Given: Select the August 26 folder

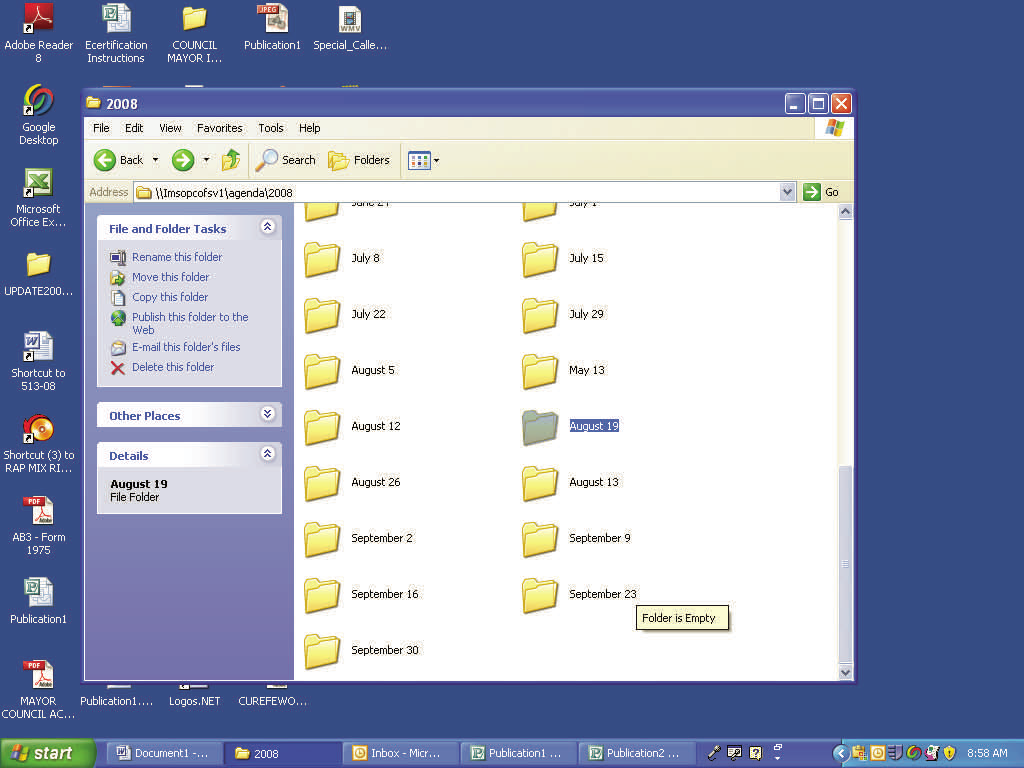Looking at the screenshot, I should click(353, 484).
